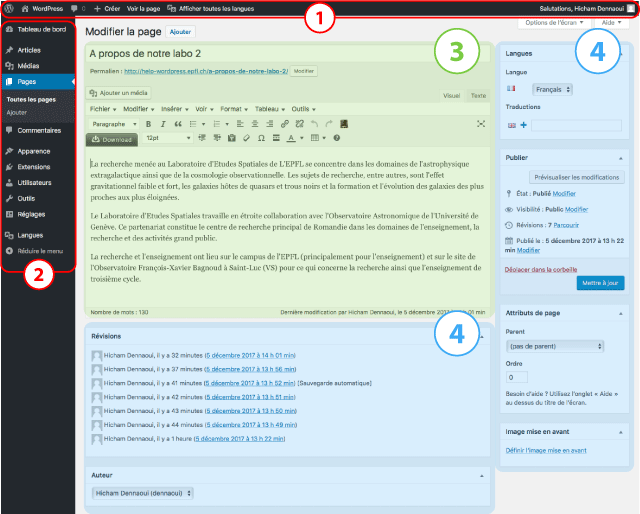Viewport: 640px width, 514px height.
Task: Switch to the Texte editor tab
Action: [x=479, y=96]
